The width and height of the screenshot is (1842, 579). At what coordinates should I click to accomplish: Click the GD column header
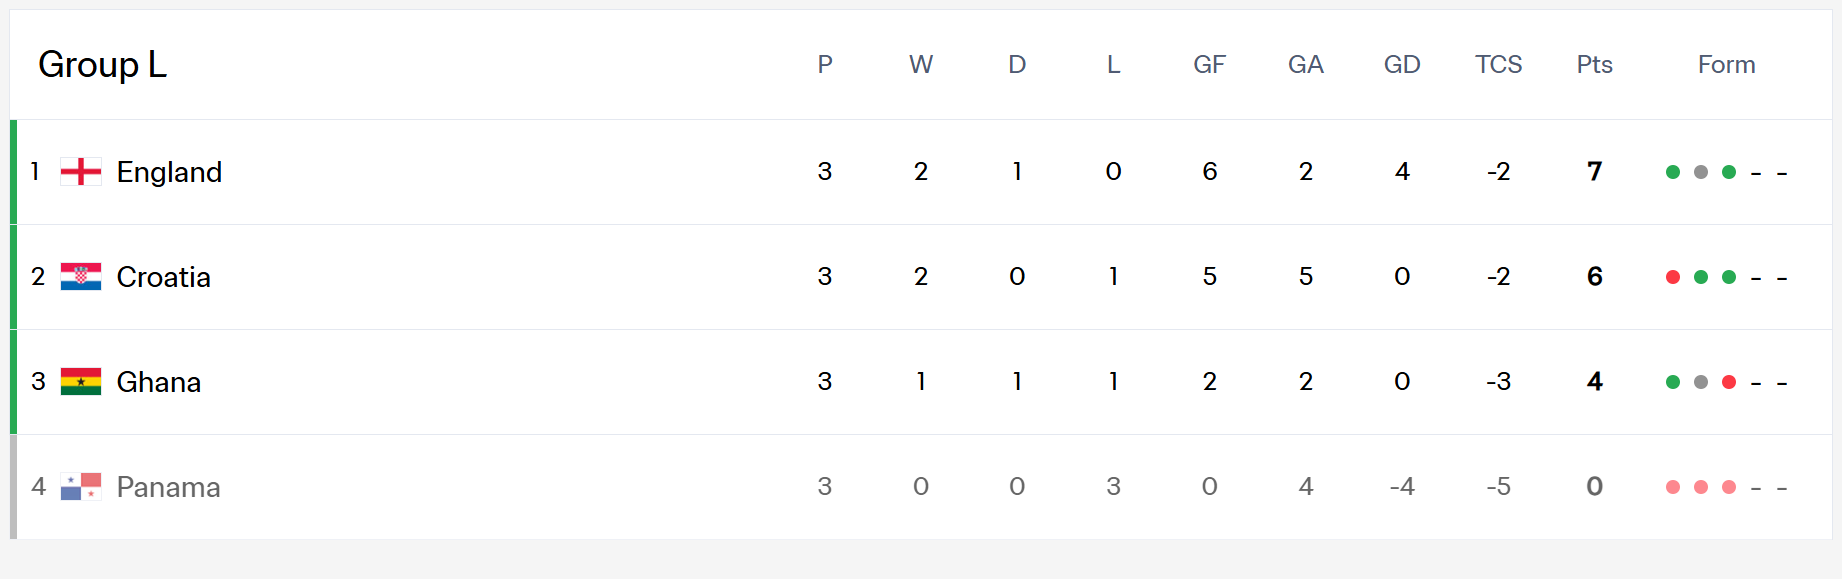click(1402, 65)
